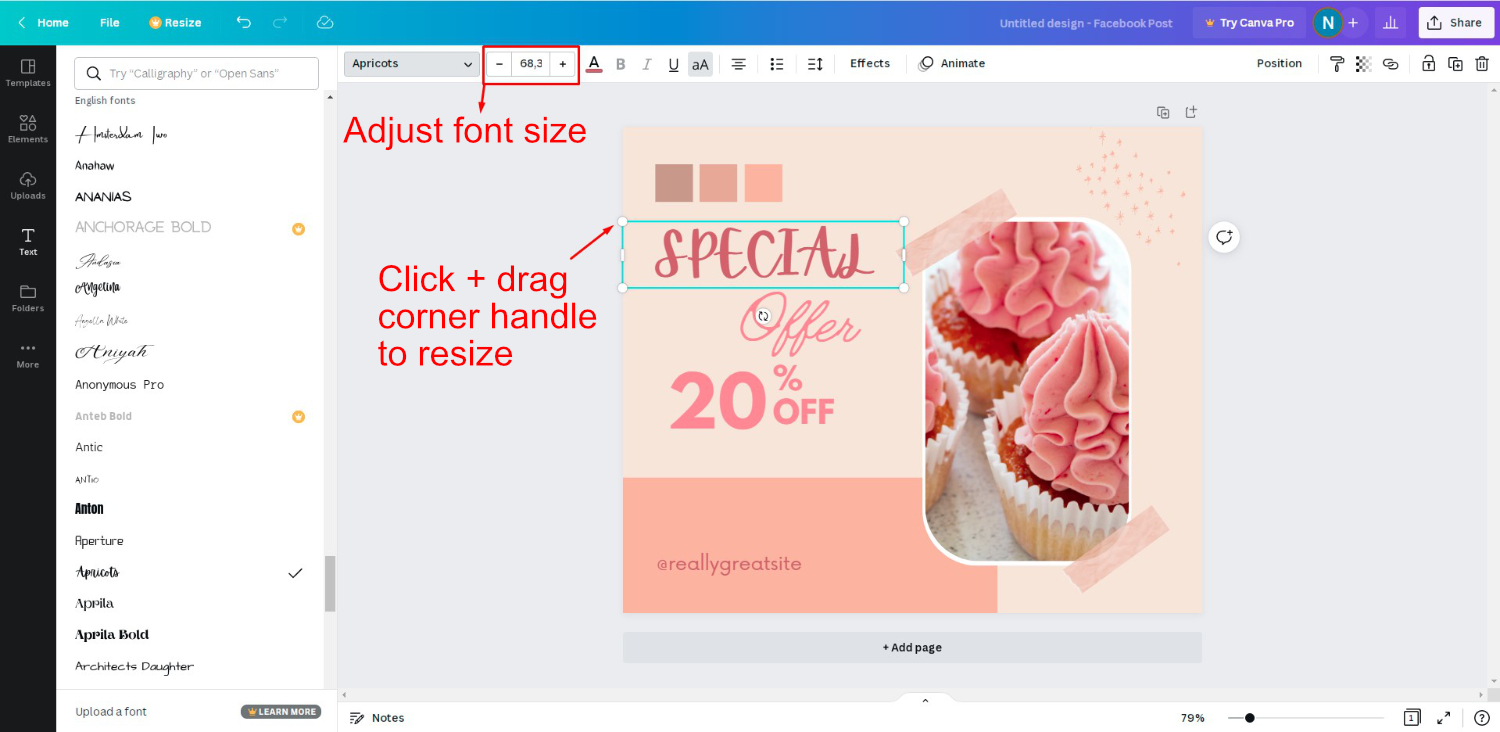Click the Link icon in the toolbar
1500x732 pixels.
pyautogui.click(x=1390, y=63)
